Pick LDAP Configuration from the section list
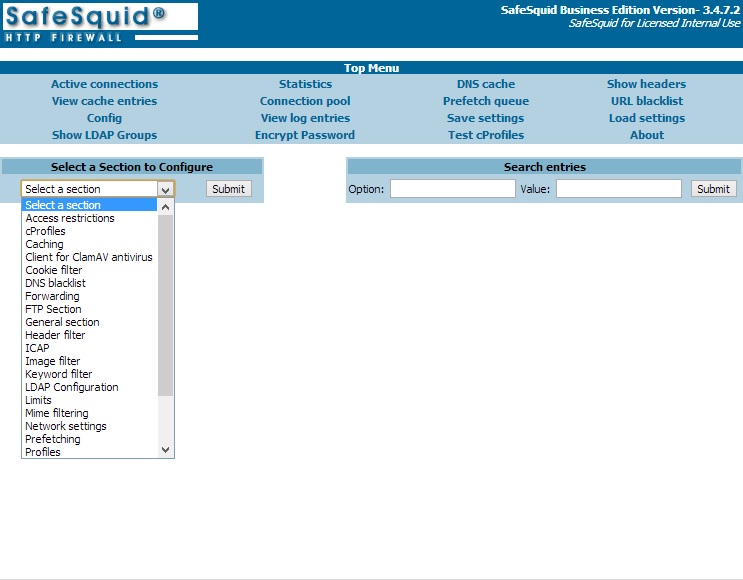This screenshot has width=743, height=580. [72, 387]
